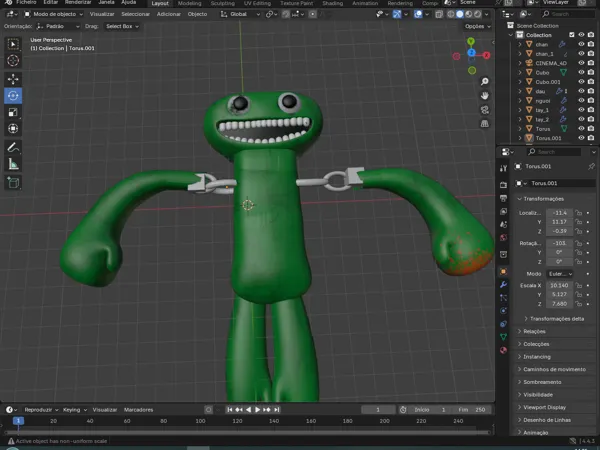Click the Fim 250 end frame field
Viewport: 600px width, 450px height.
tap(471, 410)
